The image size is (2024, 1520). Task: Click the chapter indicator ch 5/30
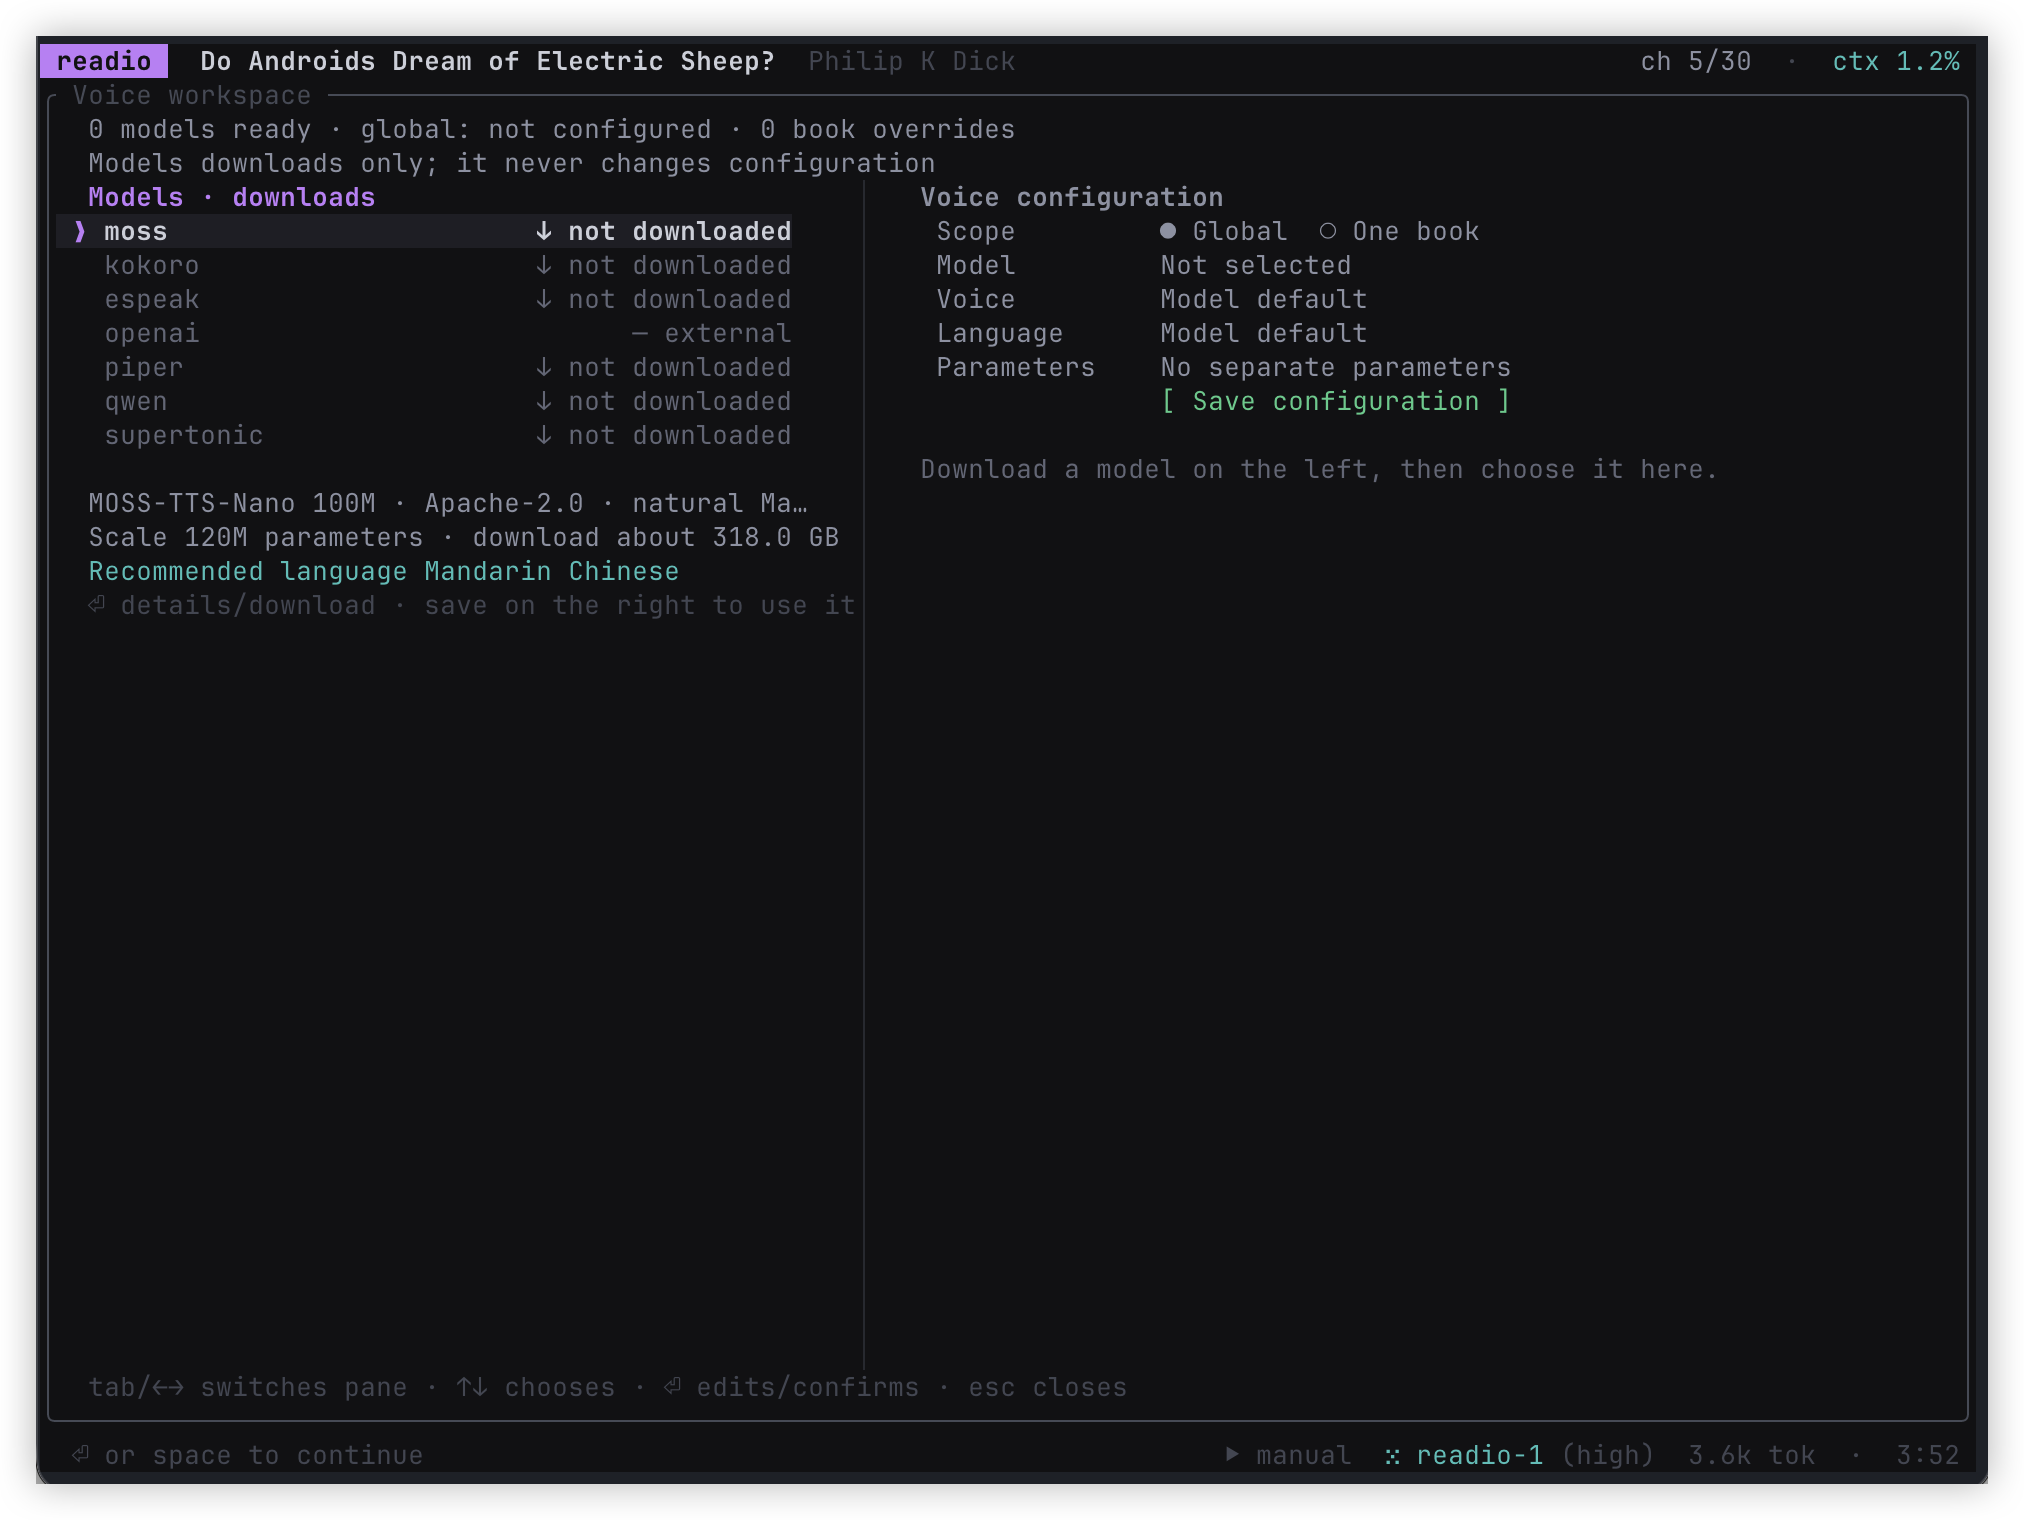click(x=1695, y=61)
